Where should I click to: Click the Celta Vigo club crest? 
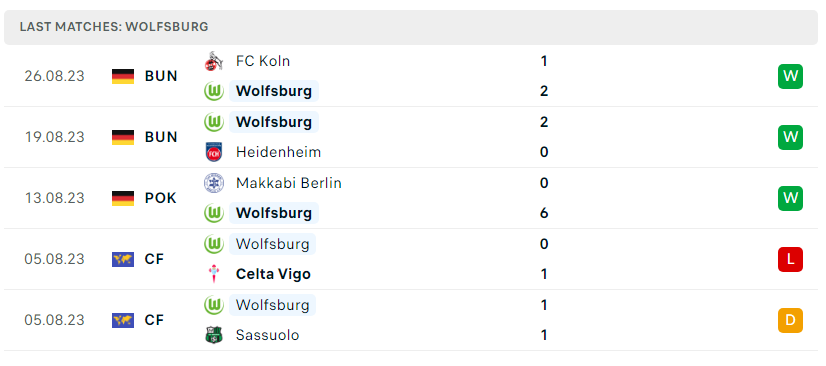point(213,274)
